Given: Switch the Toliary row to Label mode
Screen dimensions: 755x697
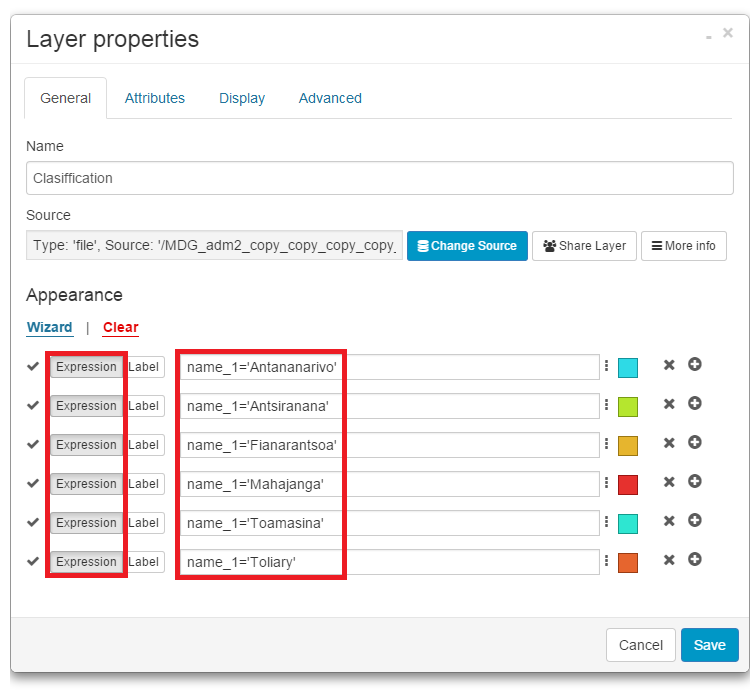Looking at the screenshot, I should pyautogui.click(x=144, y=562).
